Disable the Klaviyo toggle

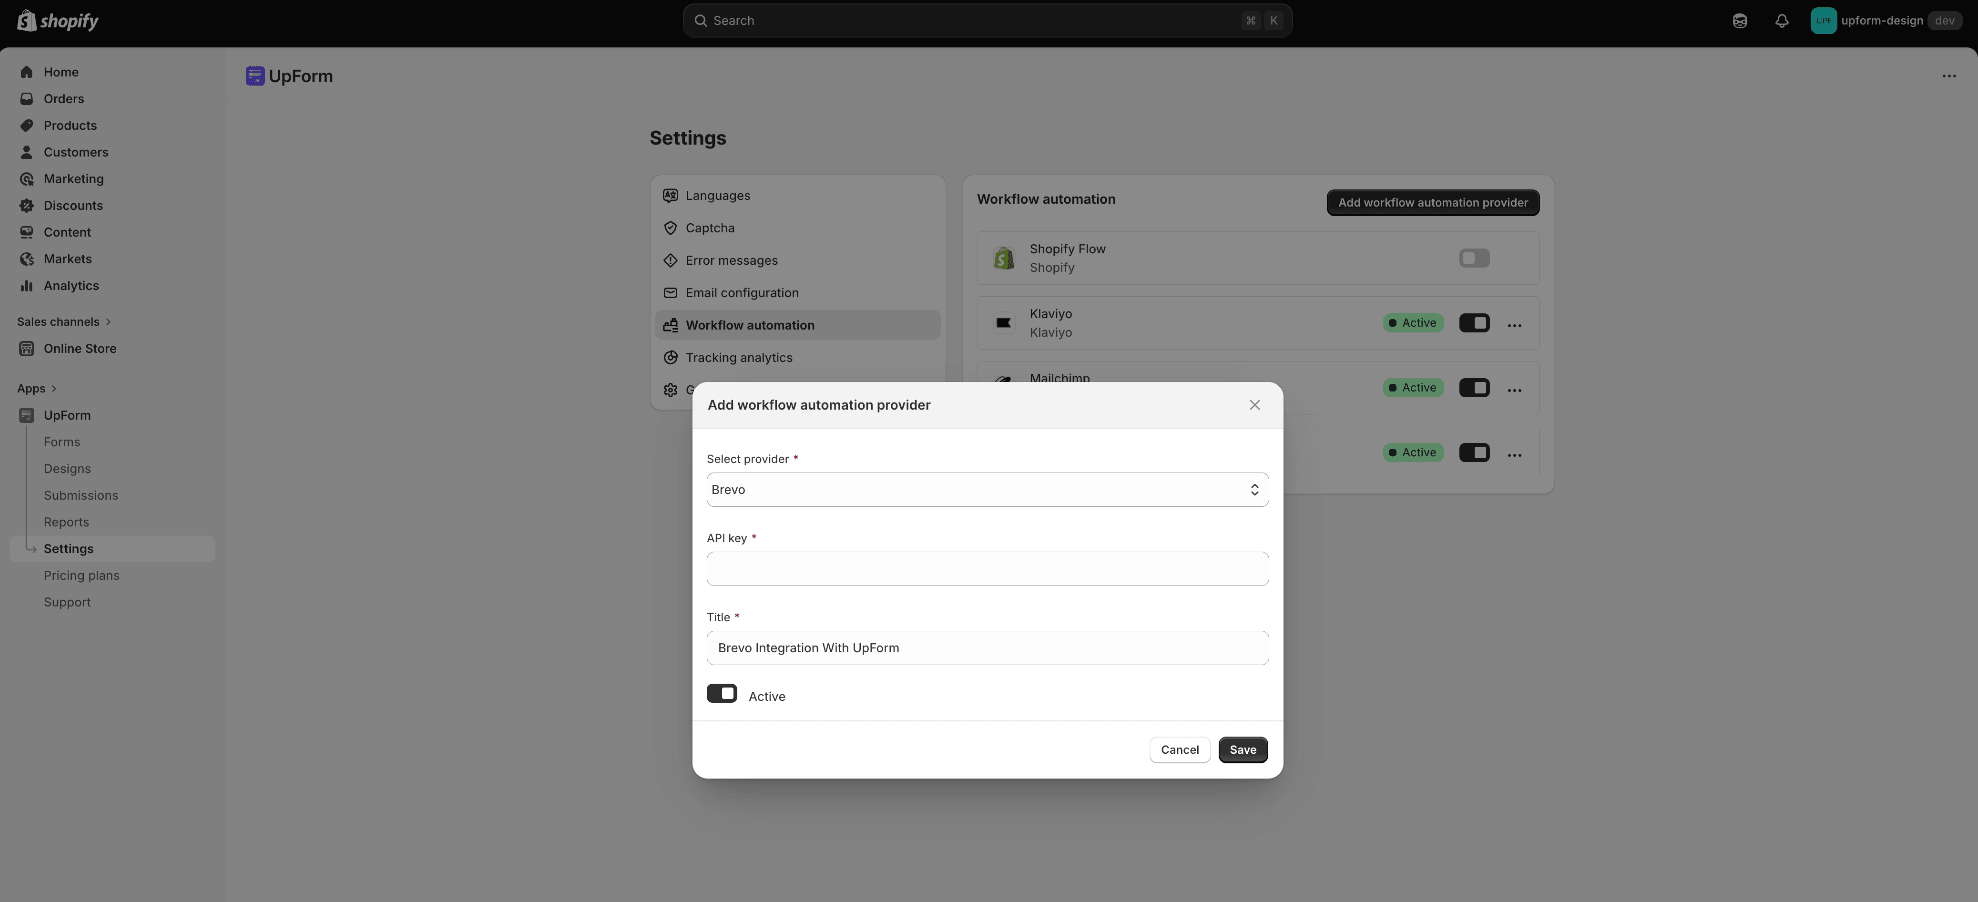1474,323
